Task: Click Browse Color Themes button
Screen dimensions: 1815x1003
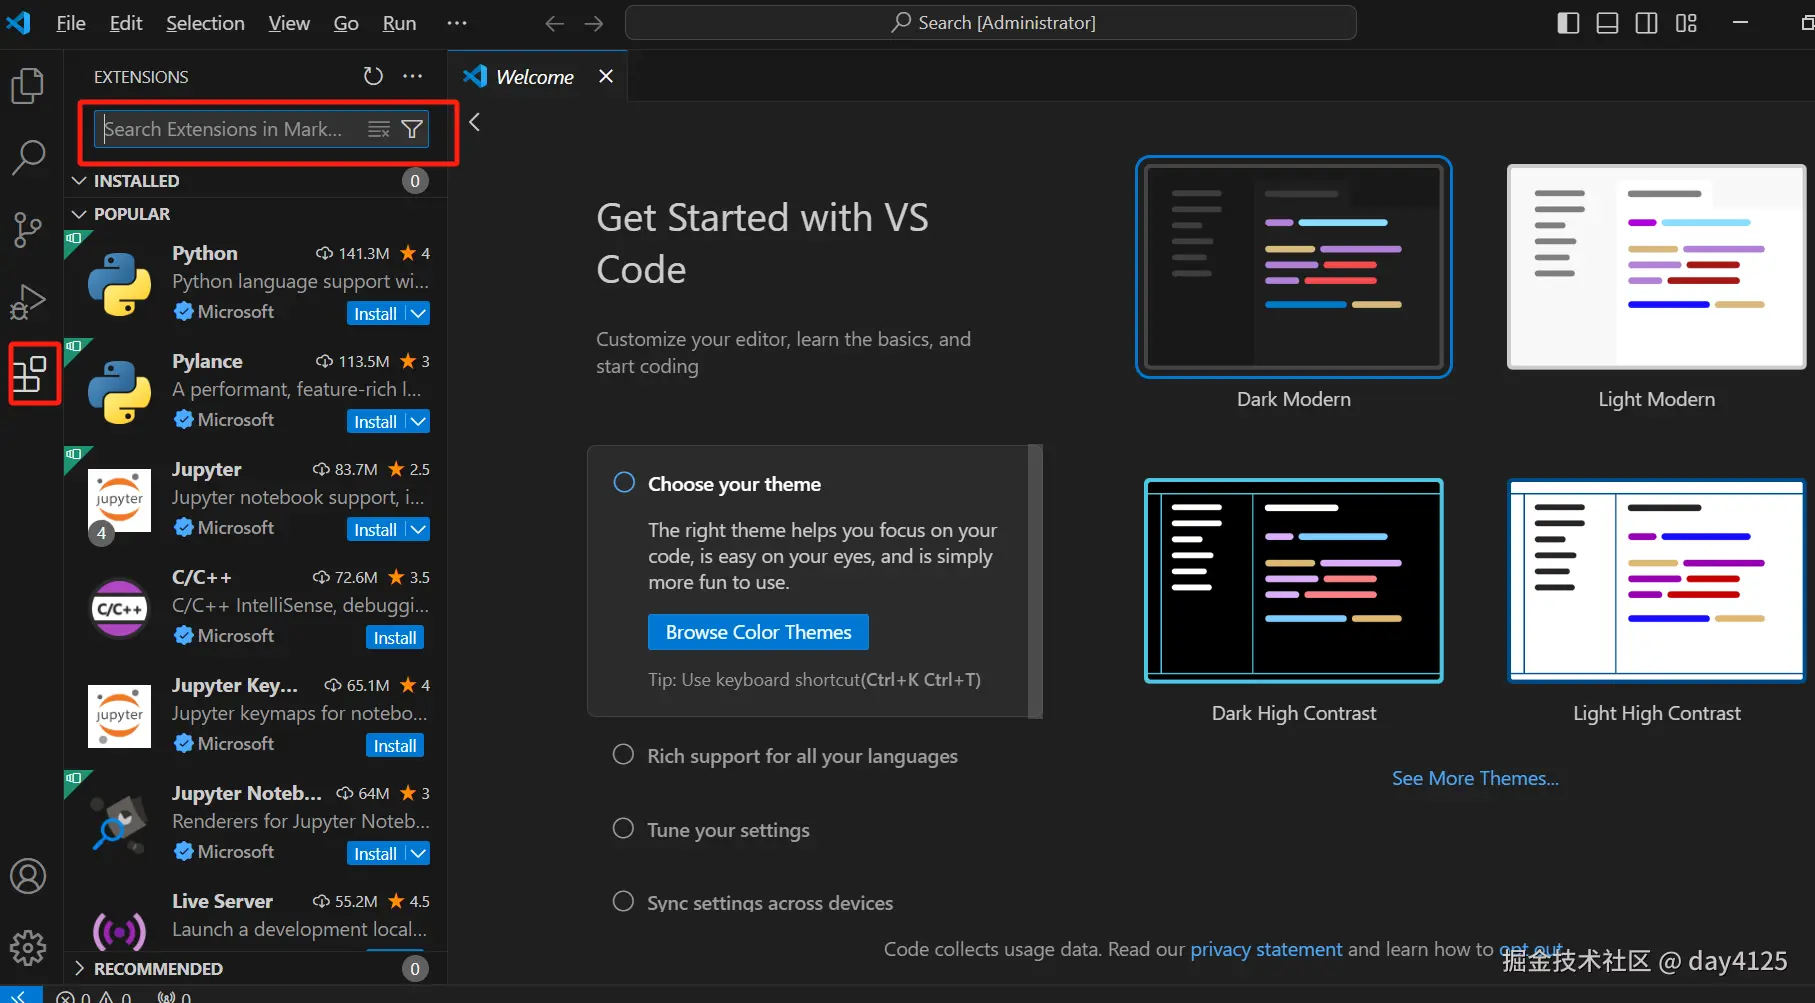Action: 758,632
